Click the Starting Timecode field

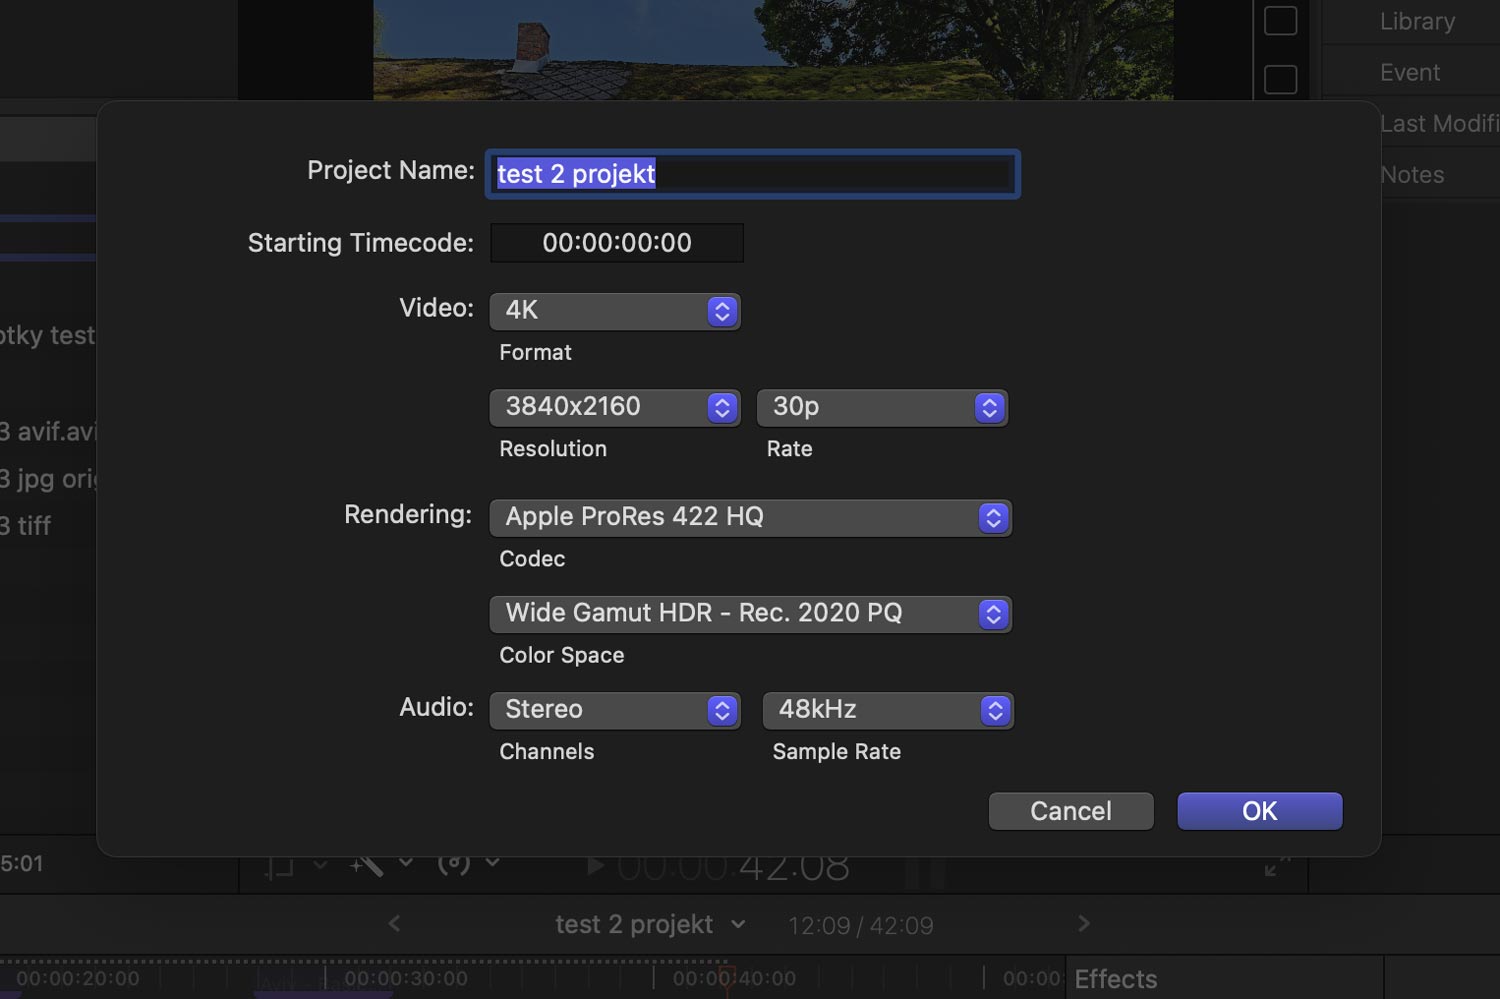pos(616,243)
